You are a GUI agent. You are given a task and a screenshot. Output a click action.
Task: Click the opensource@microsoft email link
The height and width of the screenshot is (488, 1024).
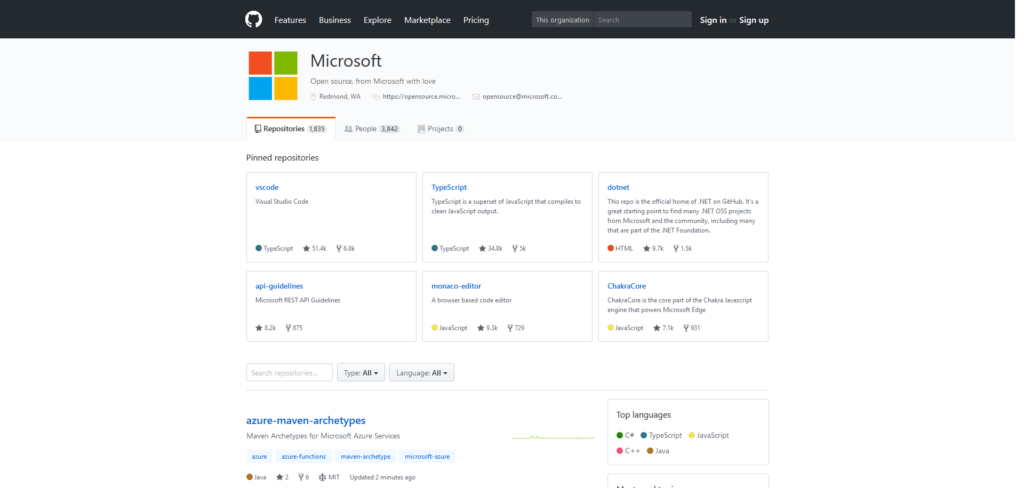click(522, 97)
